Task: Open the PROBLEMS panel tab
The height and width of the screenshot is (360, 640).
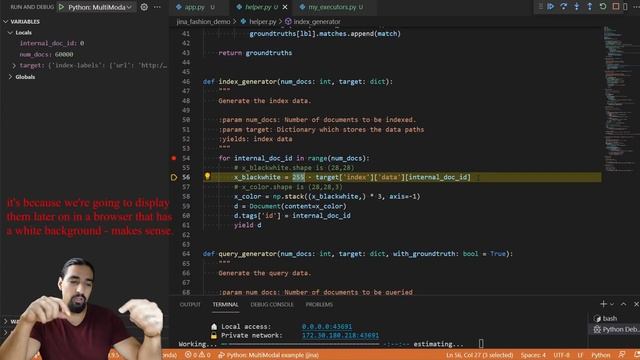Action: (319, 304)
